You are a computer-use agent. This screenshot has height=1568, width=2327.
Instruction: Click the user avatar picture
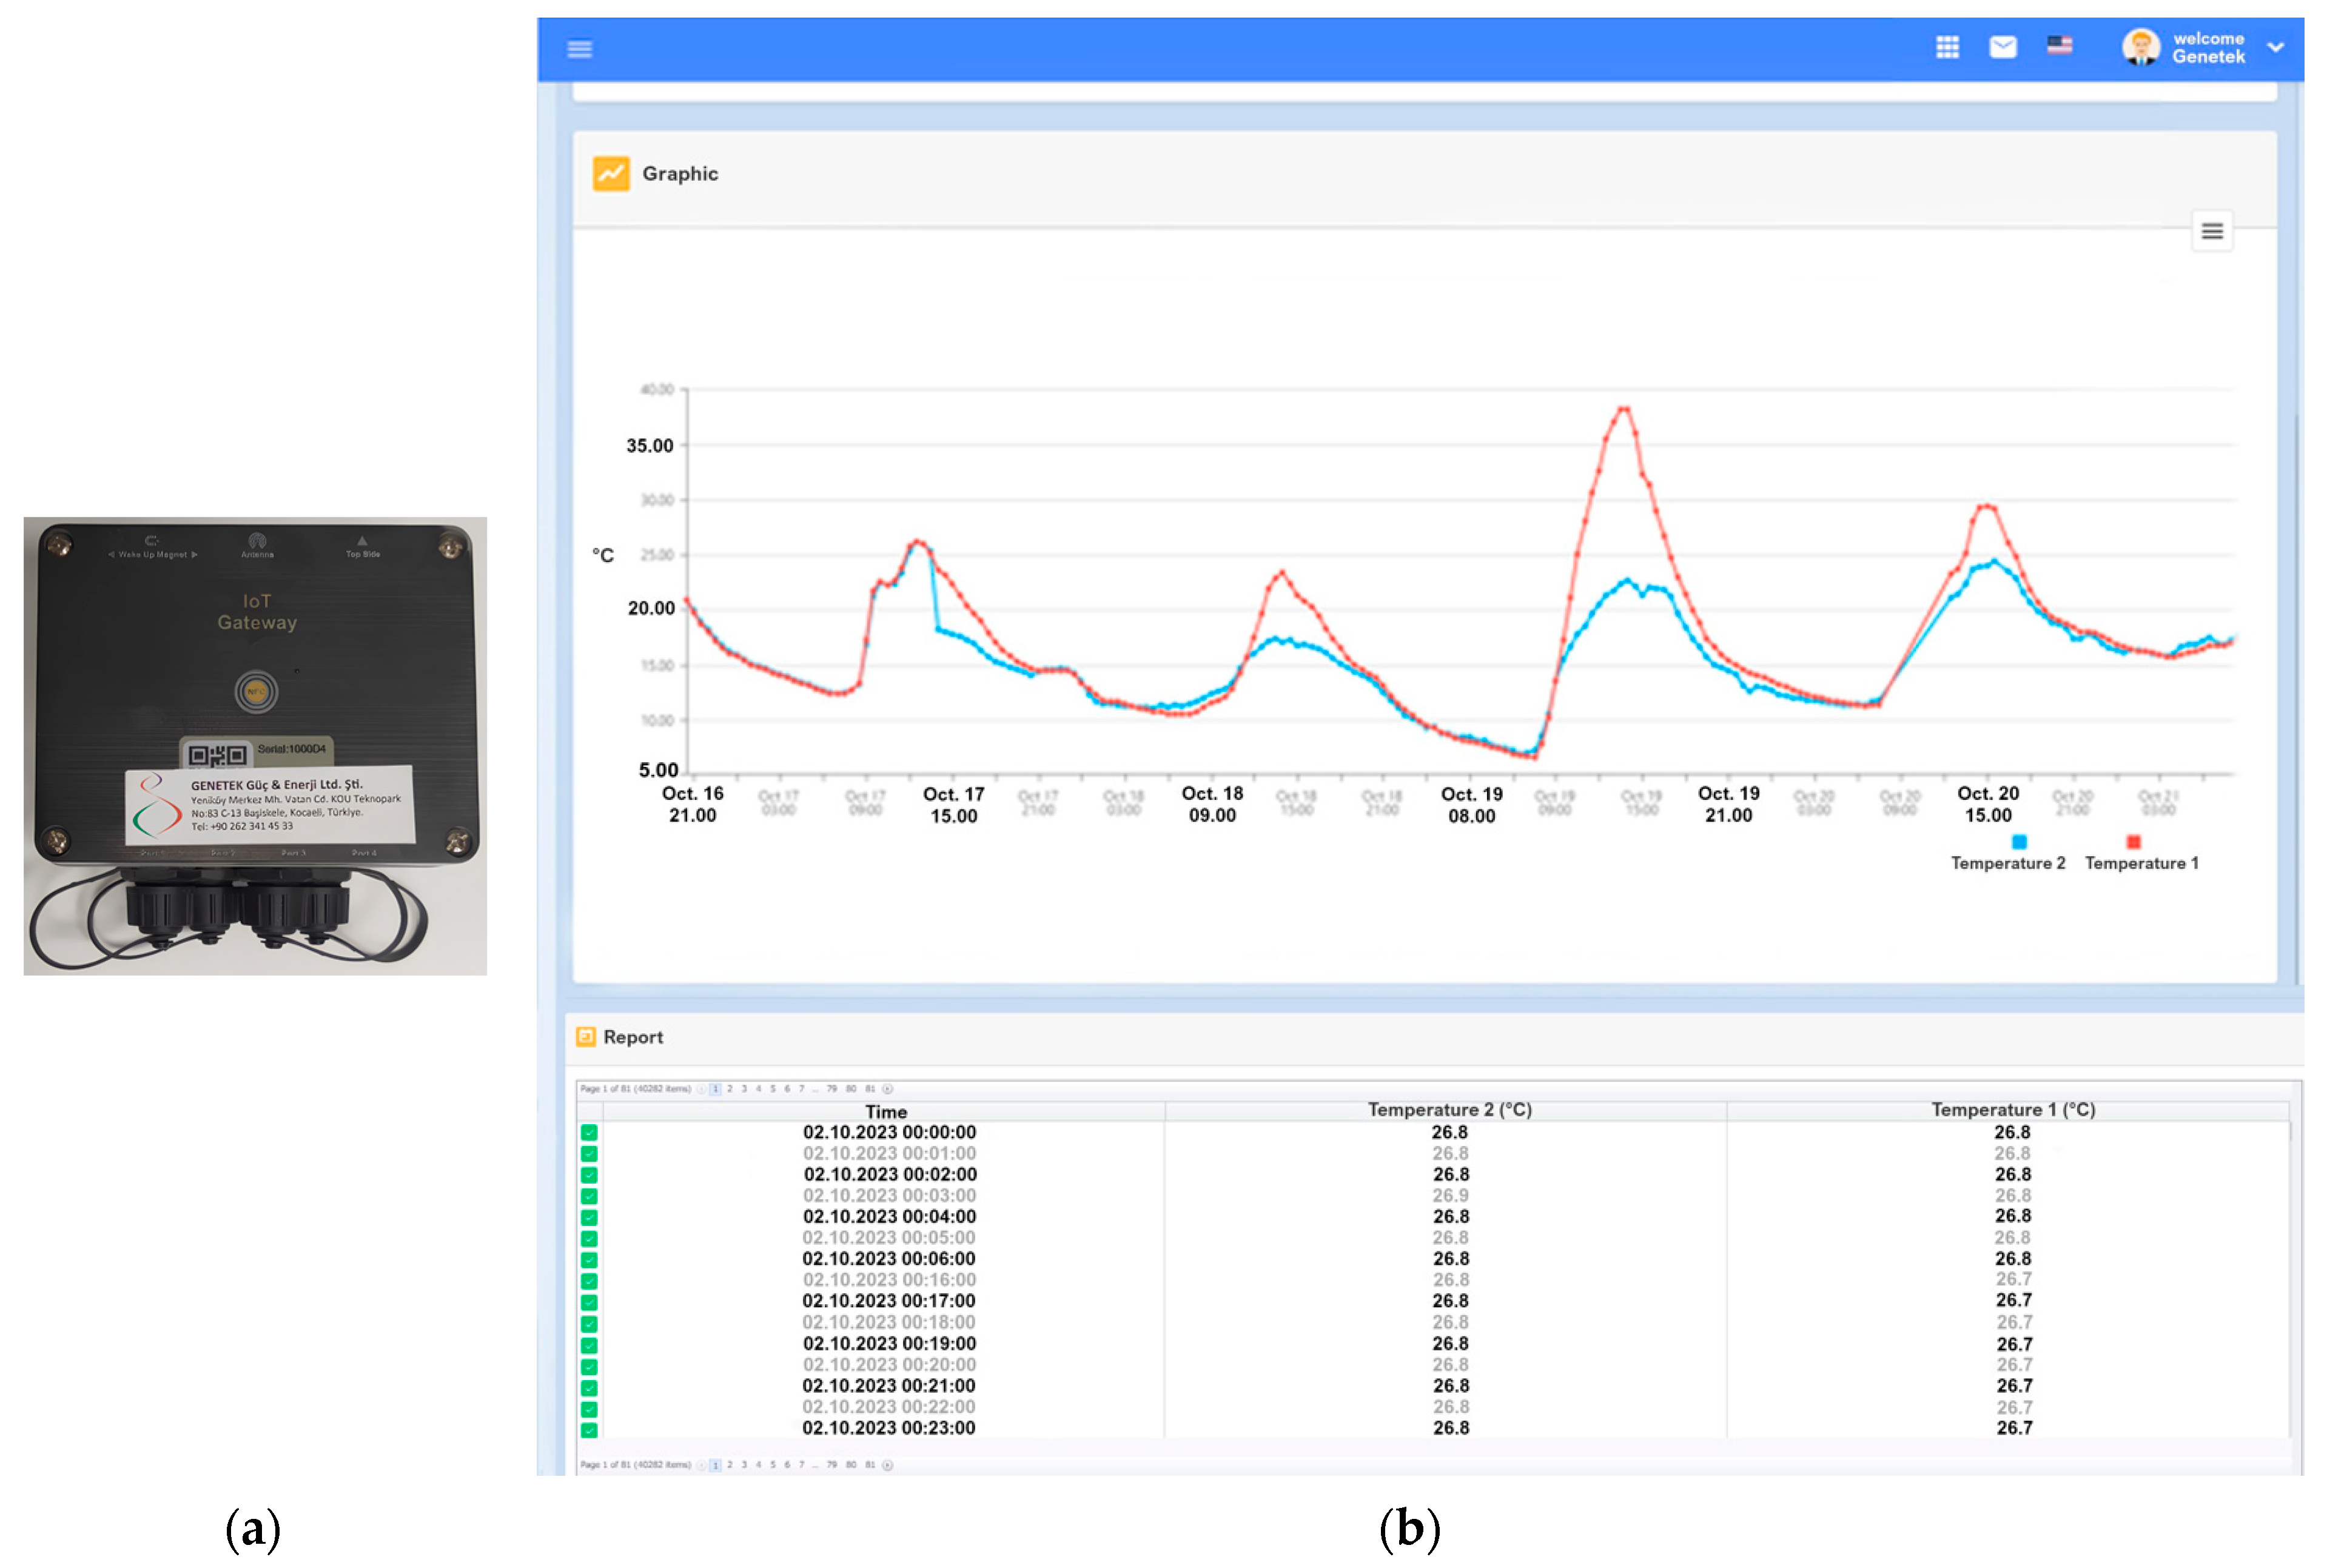coord(2140,47)
